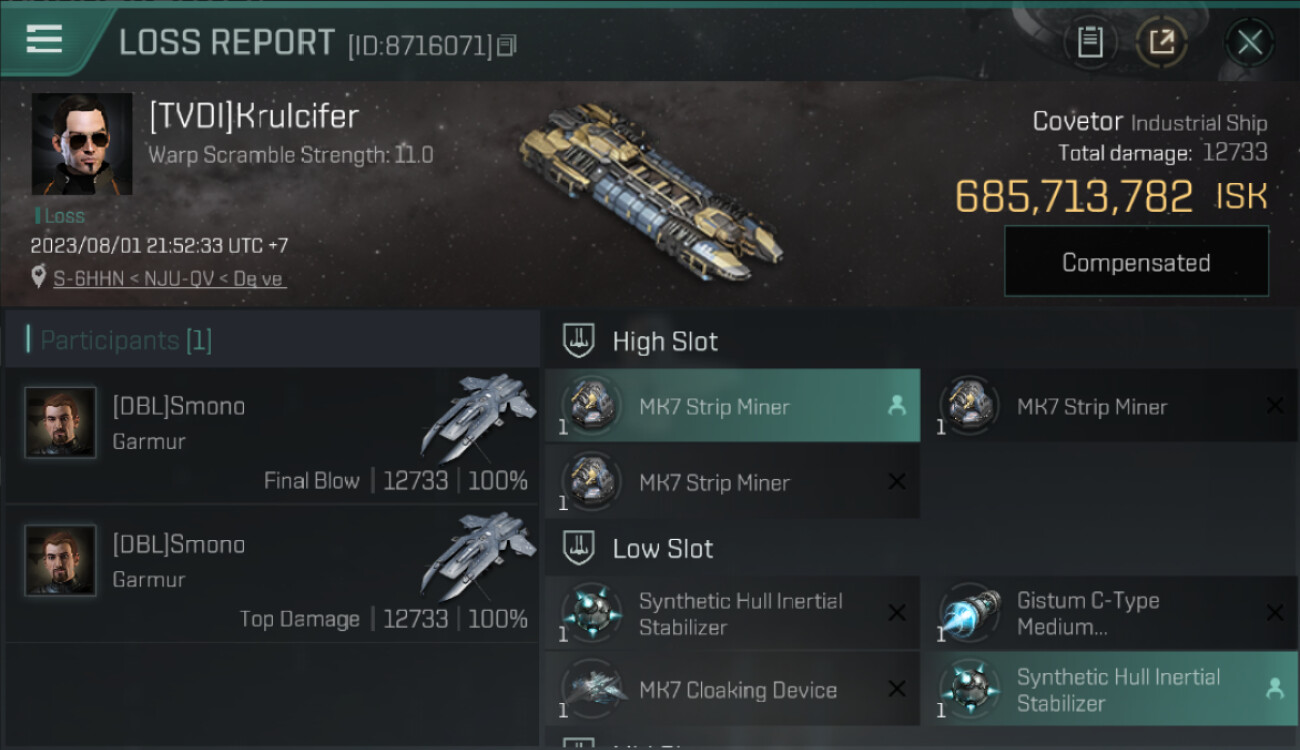Viewport: 1300px width, 750px height.
Task: Click the Compensated button
Action: pyautogui.click(x=1136, y=262)
